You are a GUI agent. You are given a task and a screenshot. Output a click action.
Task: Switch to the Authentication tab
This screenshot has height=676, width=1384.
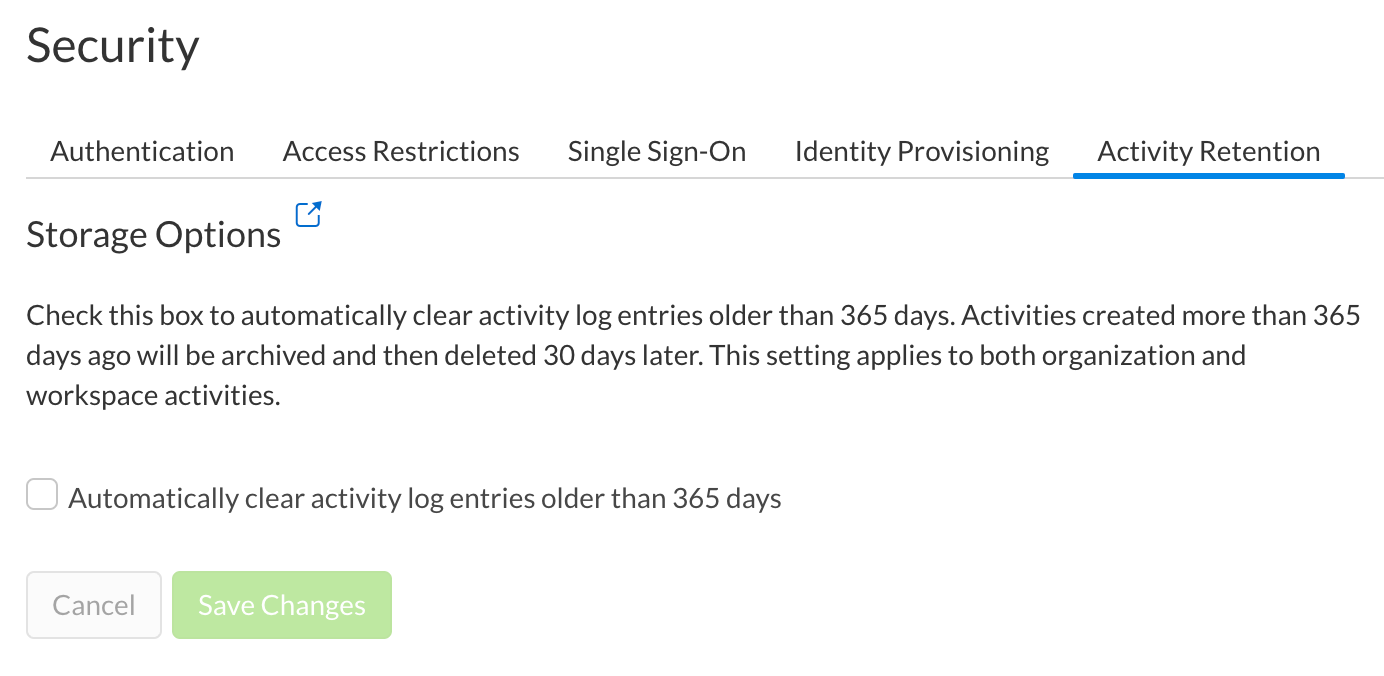141,151
